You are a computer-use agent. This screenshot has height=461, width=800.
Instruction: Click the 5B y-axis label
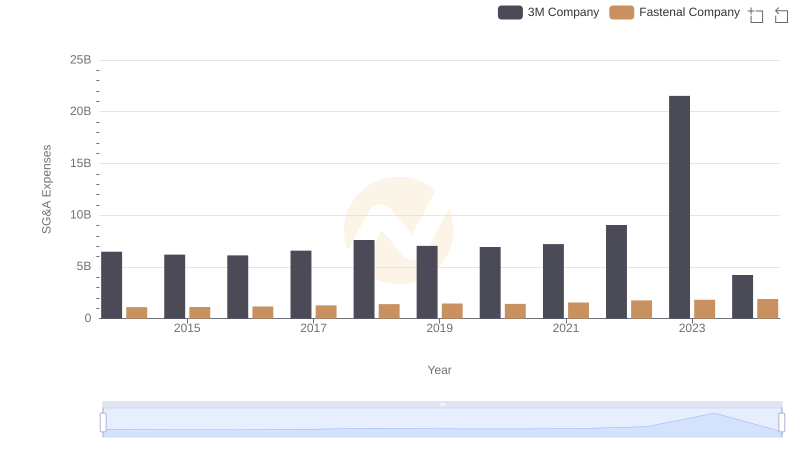coord(84,266)
